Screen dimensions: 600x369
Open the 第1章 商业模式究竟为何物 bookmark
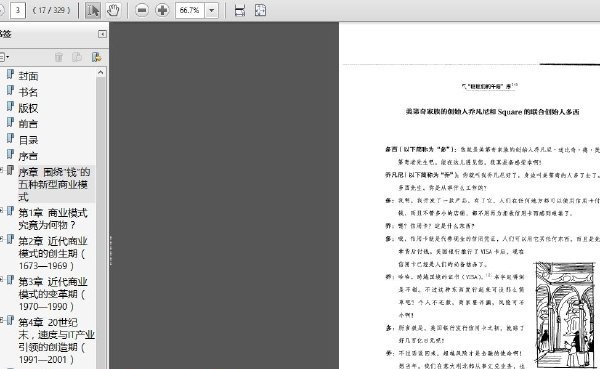tap(53, 219)
